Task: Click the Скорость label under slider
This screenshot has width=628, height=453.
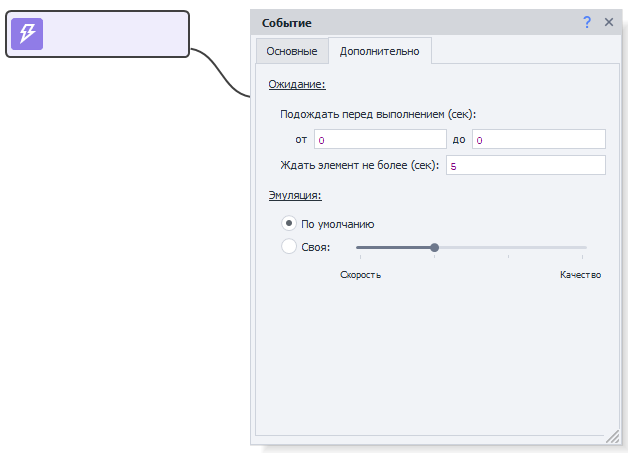Action: (x=360, y=275)
